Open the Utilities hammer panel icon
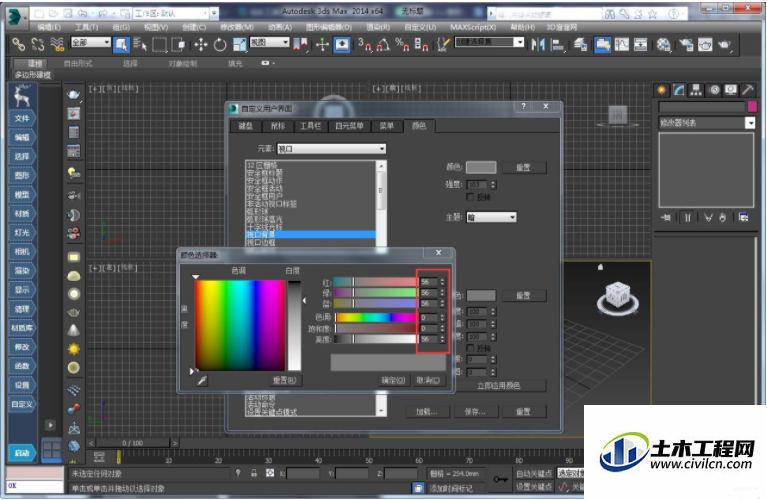Screen dimensions: 767x500 click(748, 90)
